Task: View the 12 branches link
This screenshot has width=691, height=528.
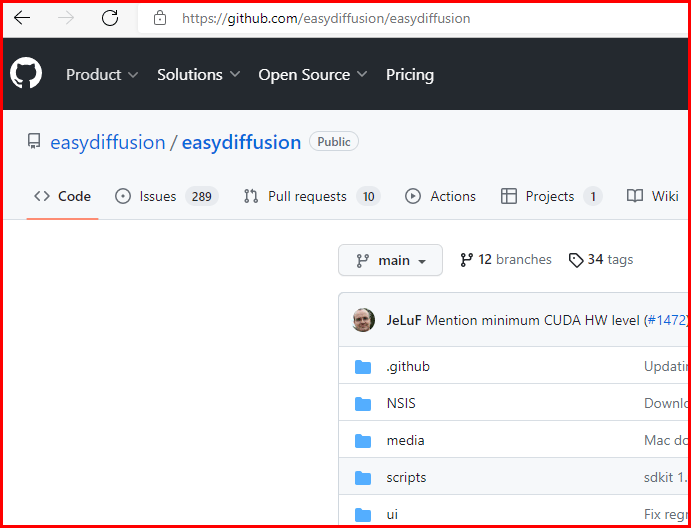Action: tap(505, 260)
